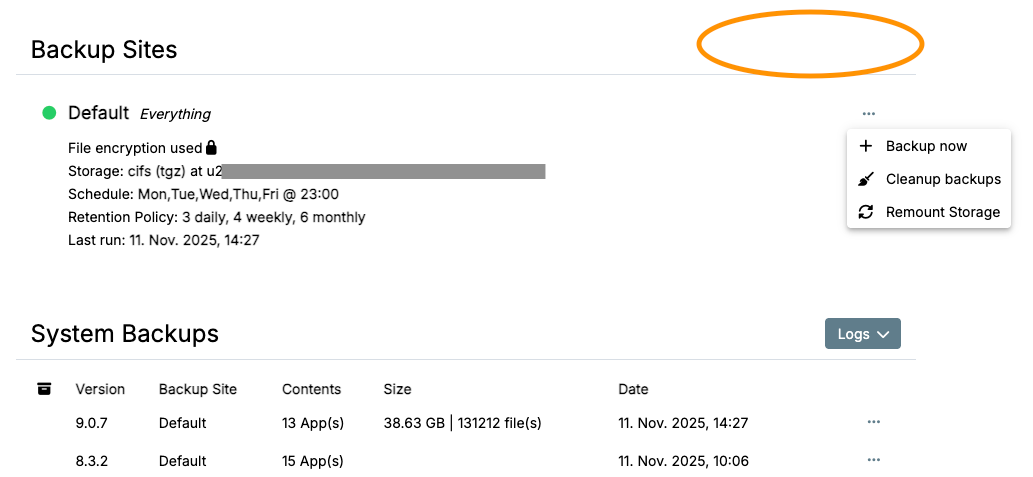Click the archive box icon in table header
Viewport: 1033px width, 477px height.
(x=44, y=389)
